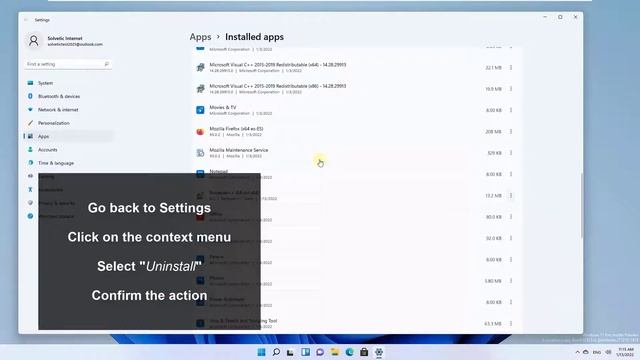The height and width of the screenshot is (360, 640).
Task: Click the 208 MB size value
Action: tap(493, 131)
